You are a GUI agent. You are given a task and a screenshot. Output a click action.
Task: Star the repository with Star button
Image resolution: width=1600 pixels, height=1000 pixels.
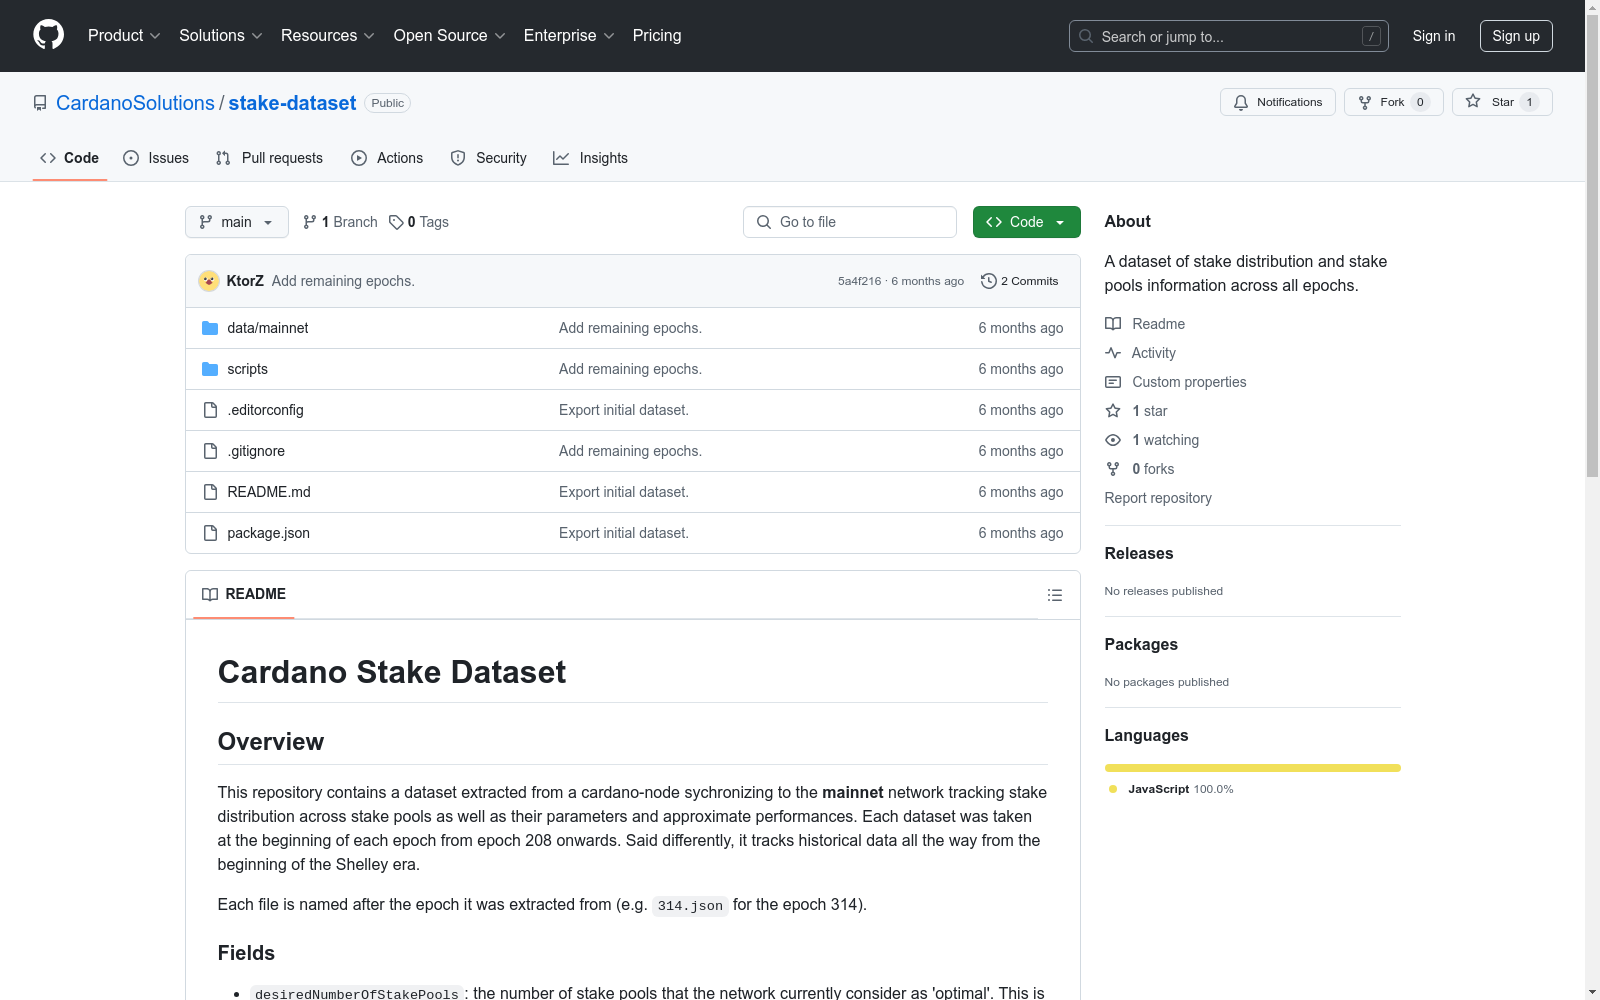1502,102
